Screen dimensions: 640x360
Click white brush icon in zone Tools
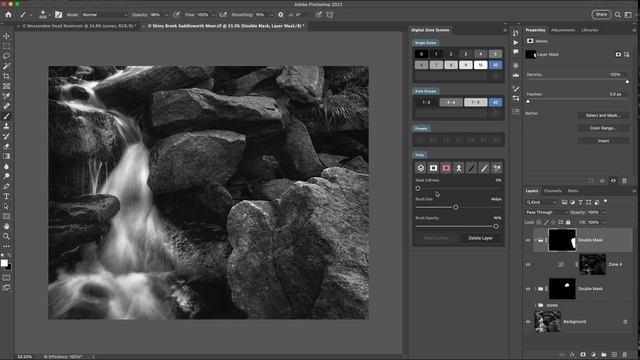point(484,168)
